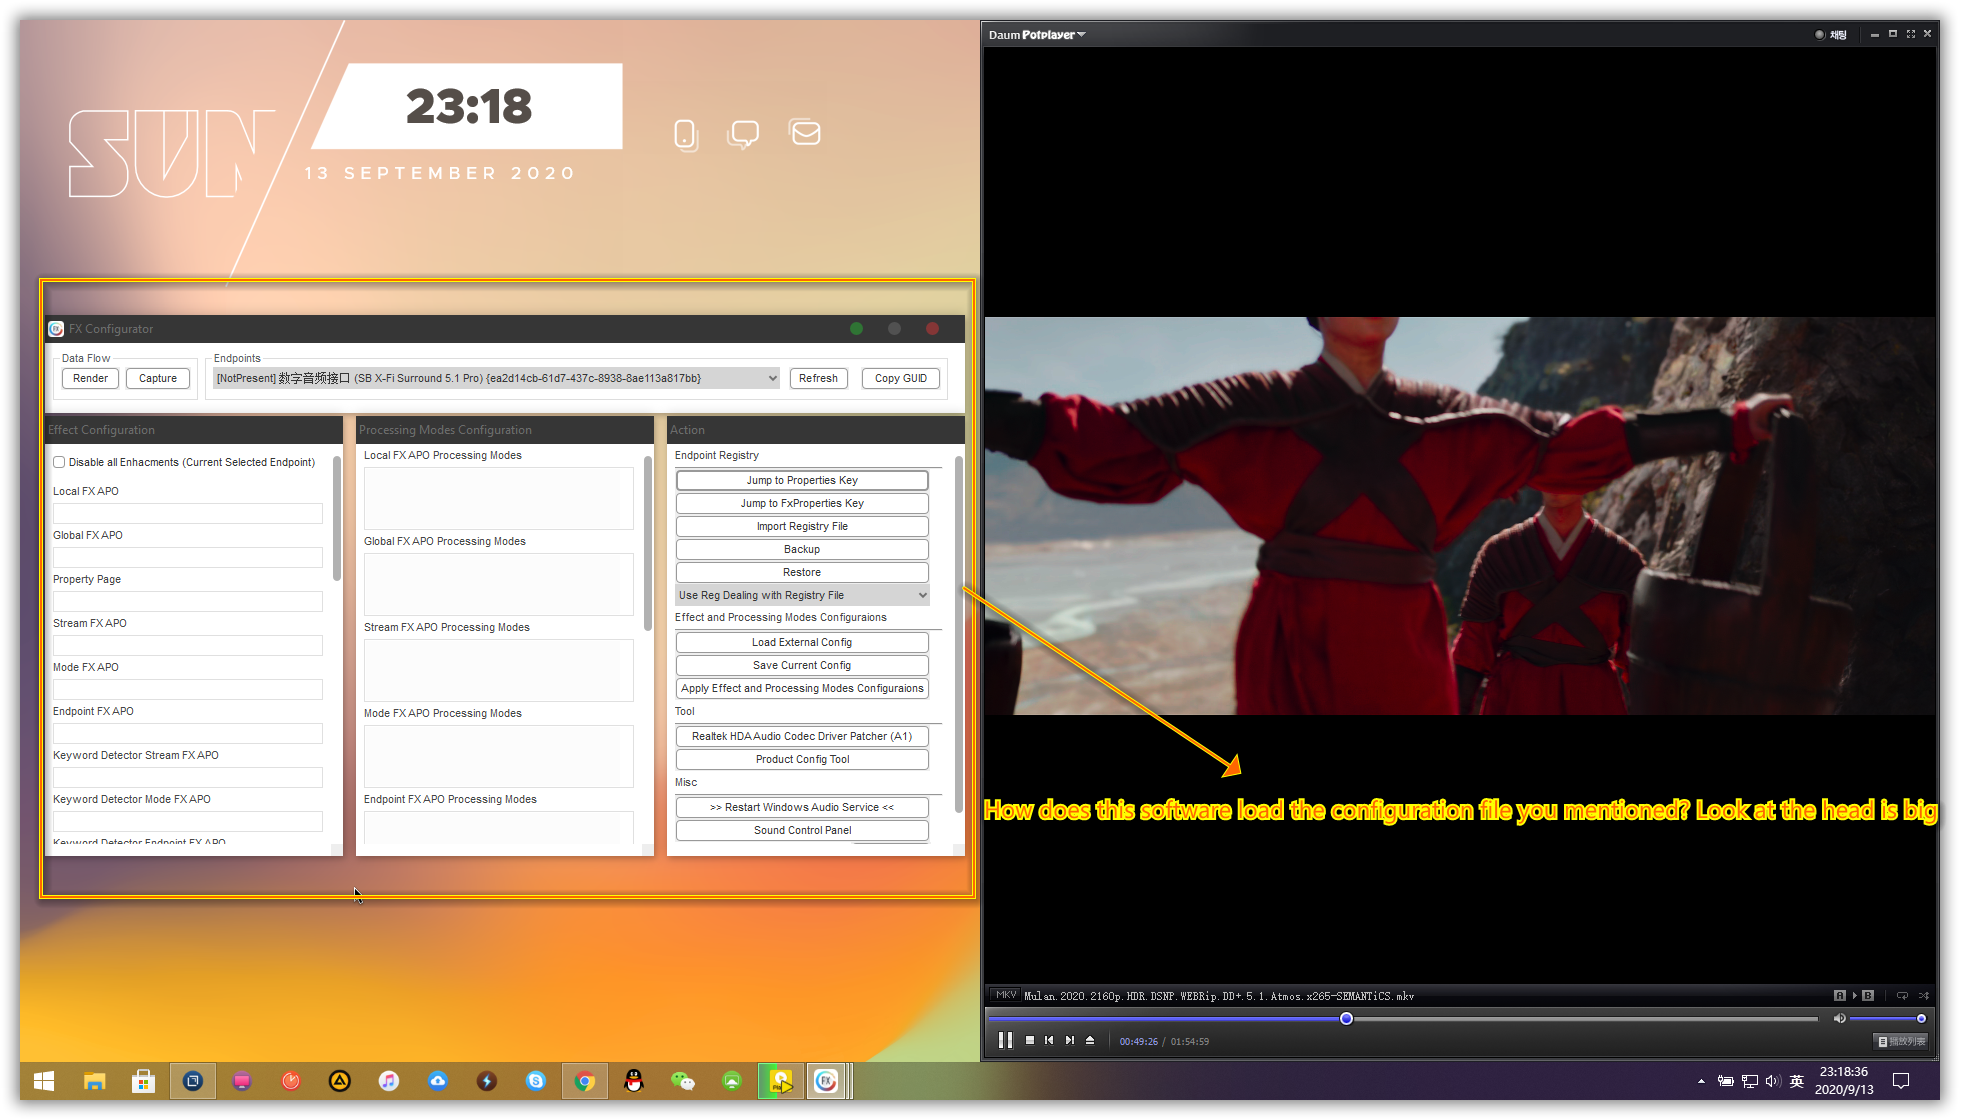
Task: Stop the video in PotPlayer
Action: pyautogui.click(x=1030, y=1040)
